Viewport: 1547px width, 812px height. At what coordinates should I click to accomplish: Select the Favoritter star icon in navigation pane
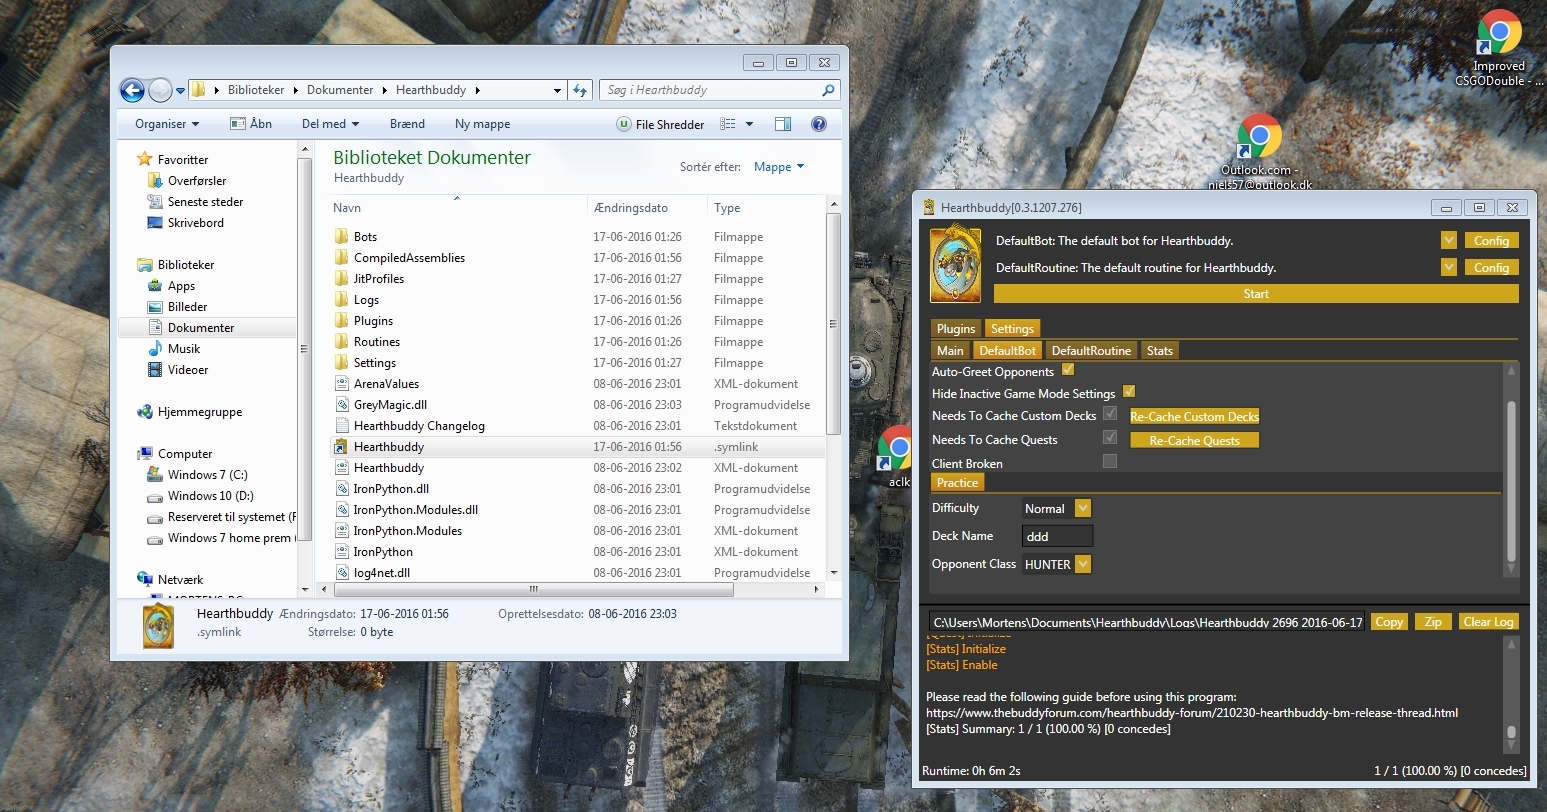(x=145, y=159)
